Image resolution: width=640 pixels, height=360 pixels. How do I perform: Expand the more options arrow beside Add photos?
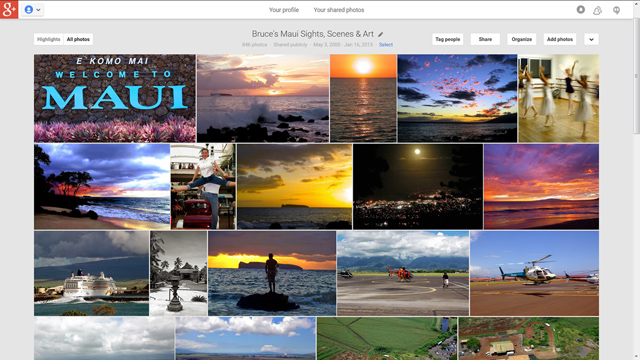click(591, 39)
